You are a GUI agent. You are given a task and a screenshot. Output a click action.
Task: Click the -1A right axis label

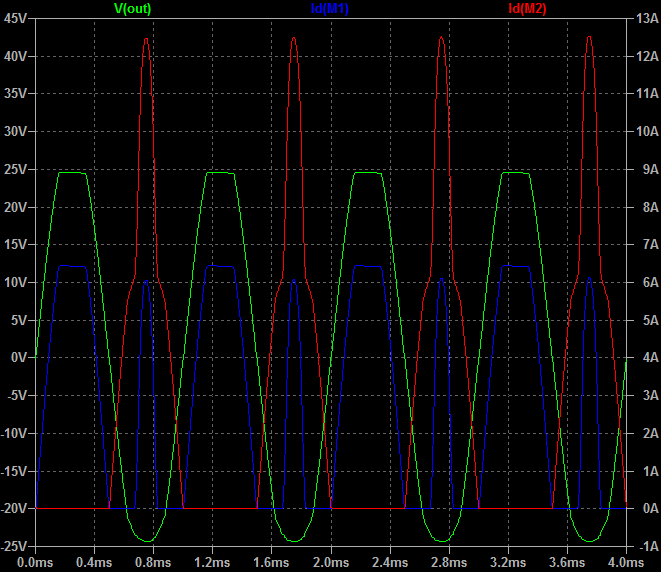pos(649,546)
